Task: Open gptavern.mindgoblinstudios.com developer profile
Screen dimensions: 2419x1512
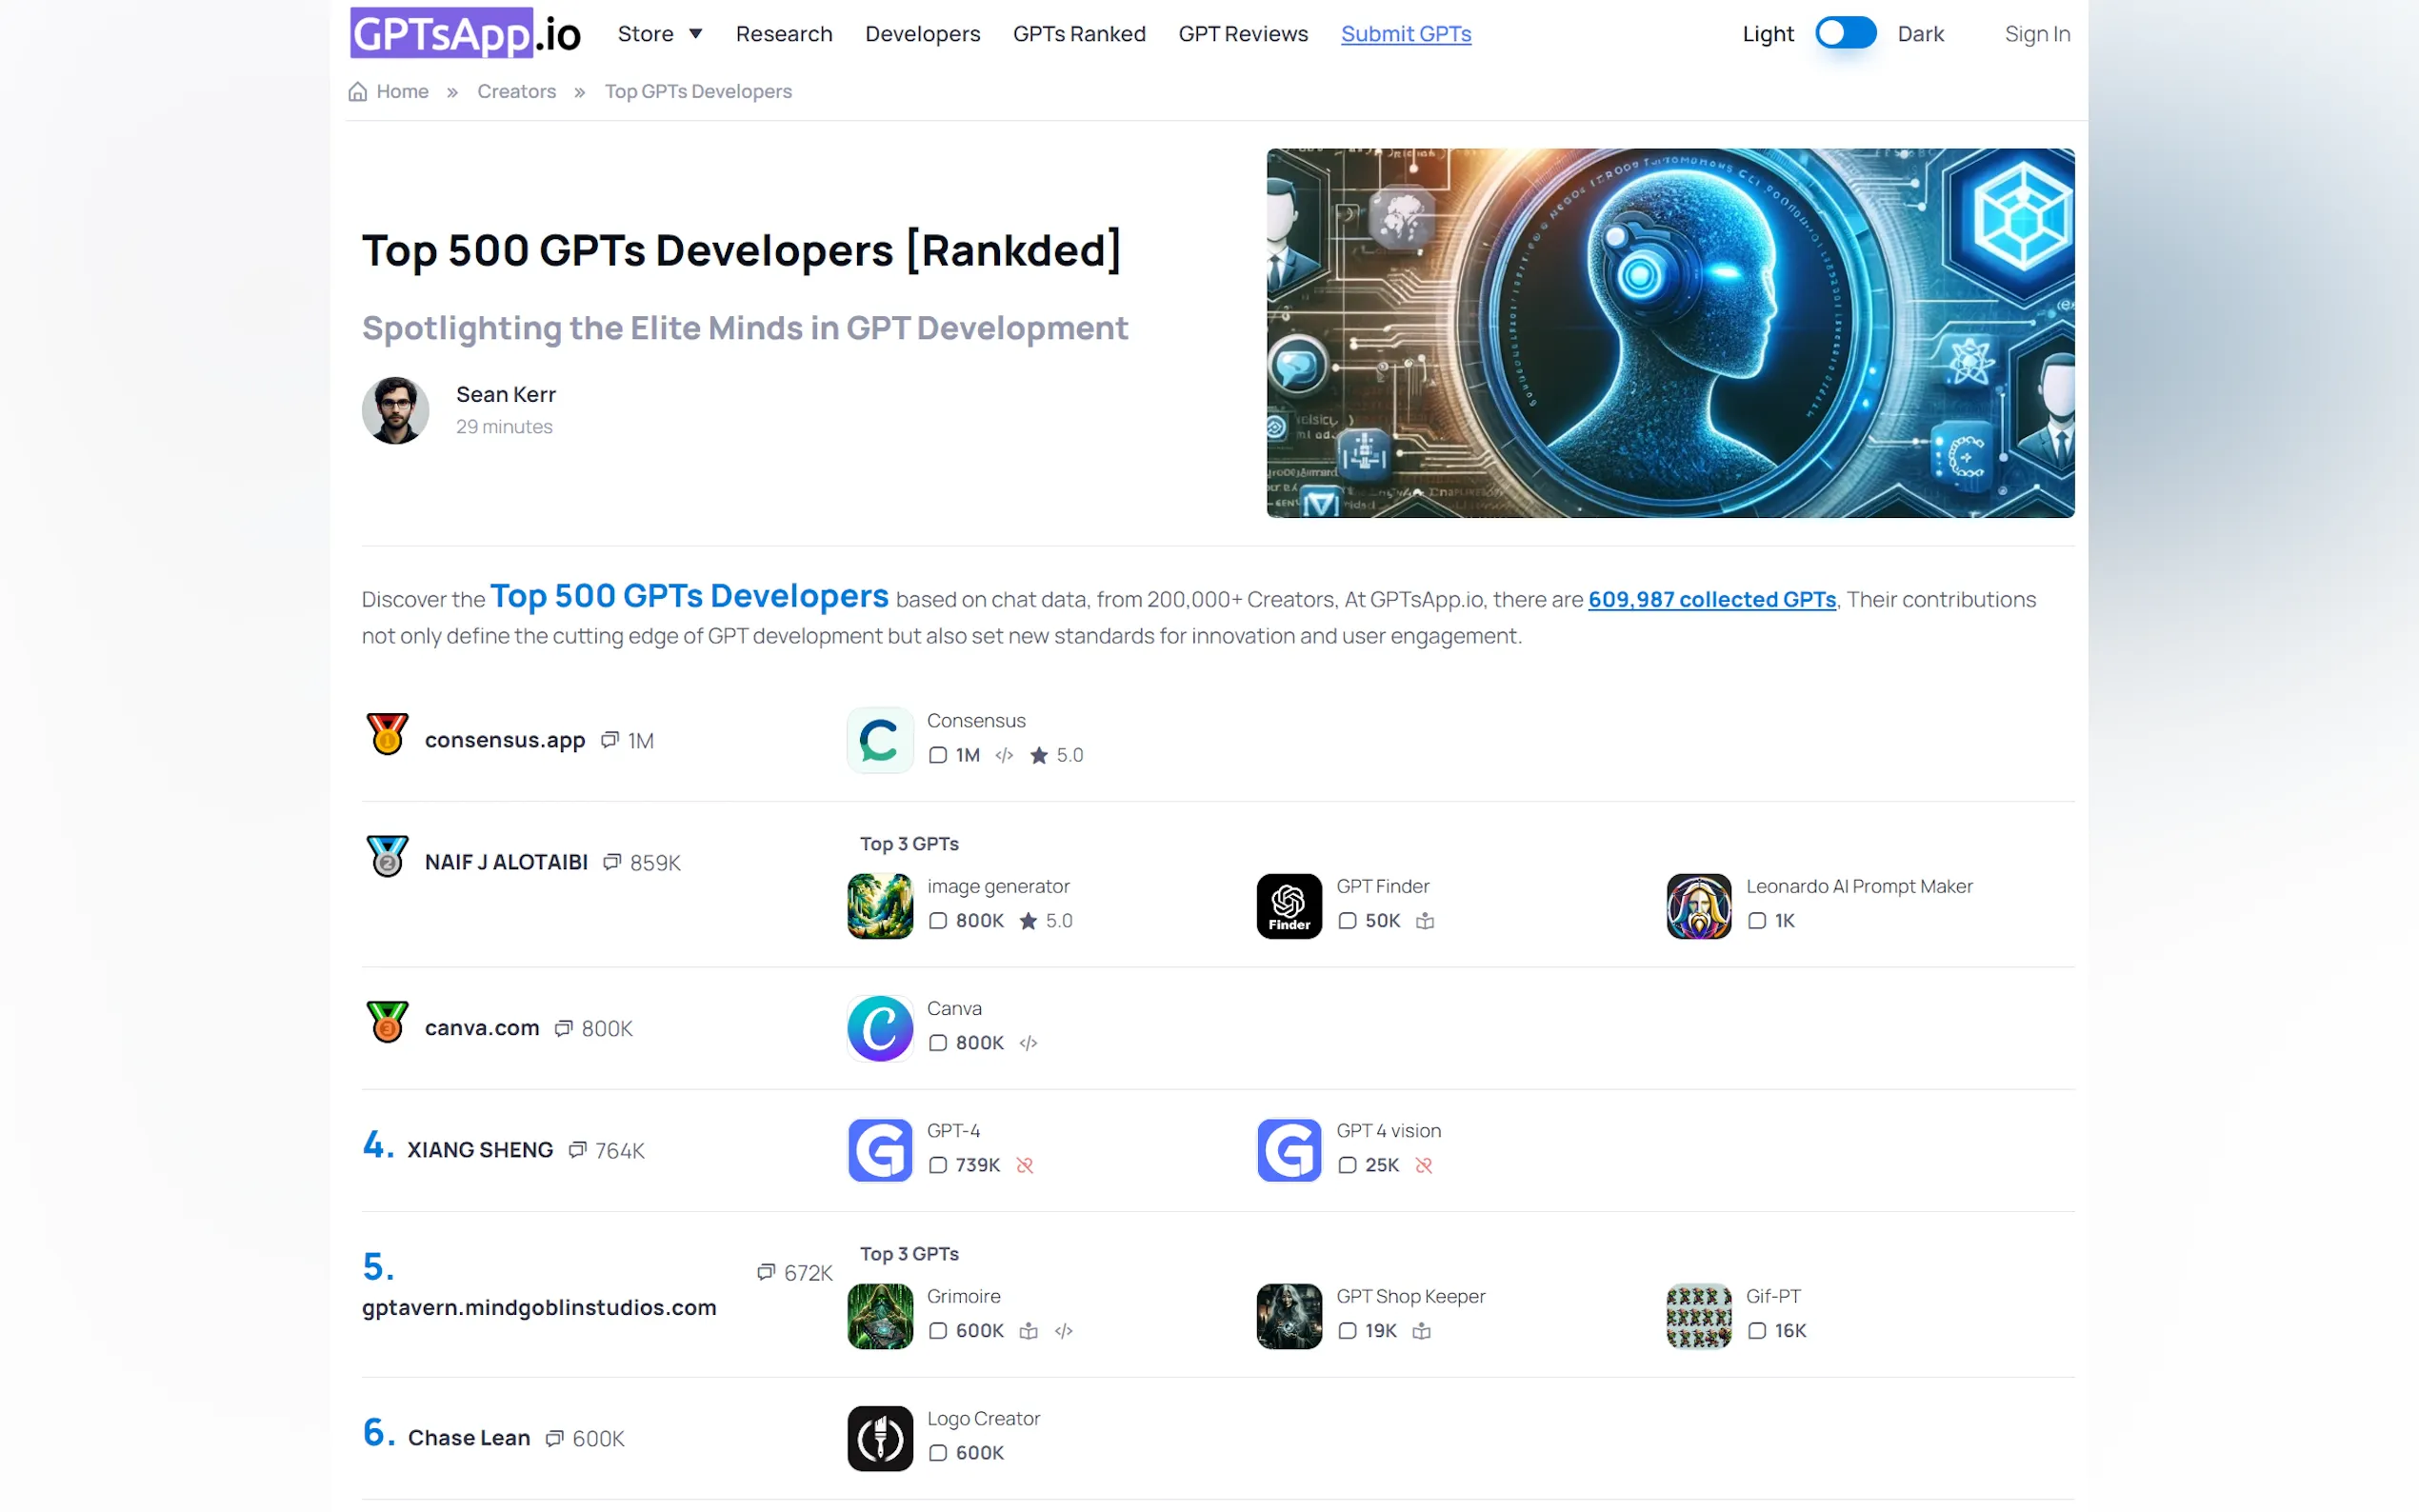Action: coord(539,1308)
